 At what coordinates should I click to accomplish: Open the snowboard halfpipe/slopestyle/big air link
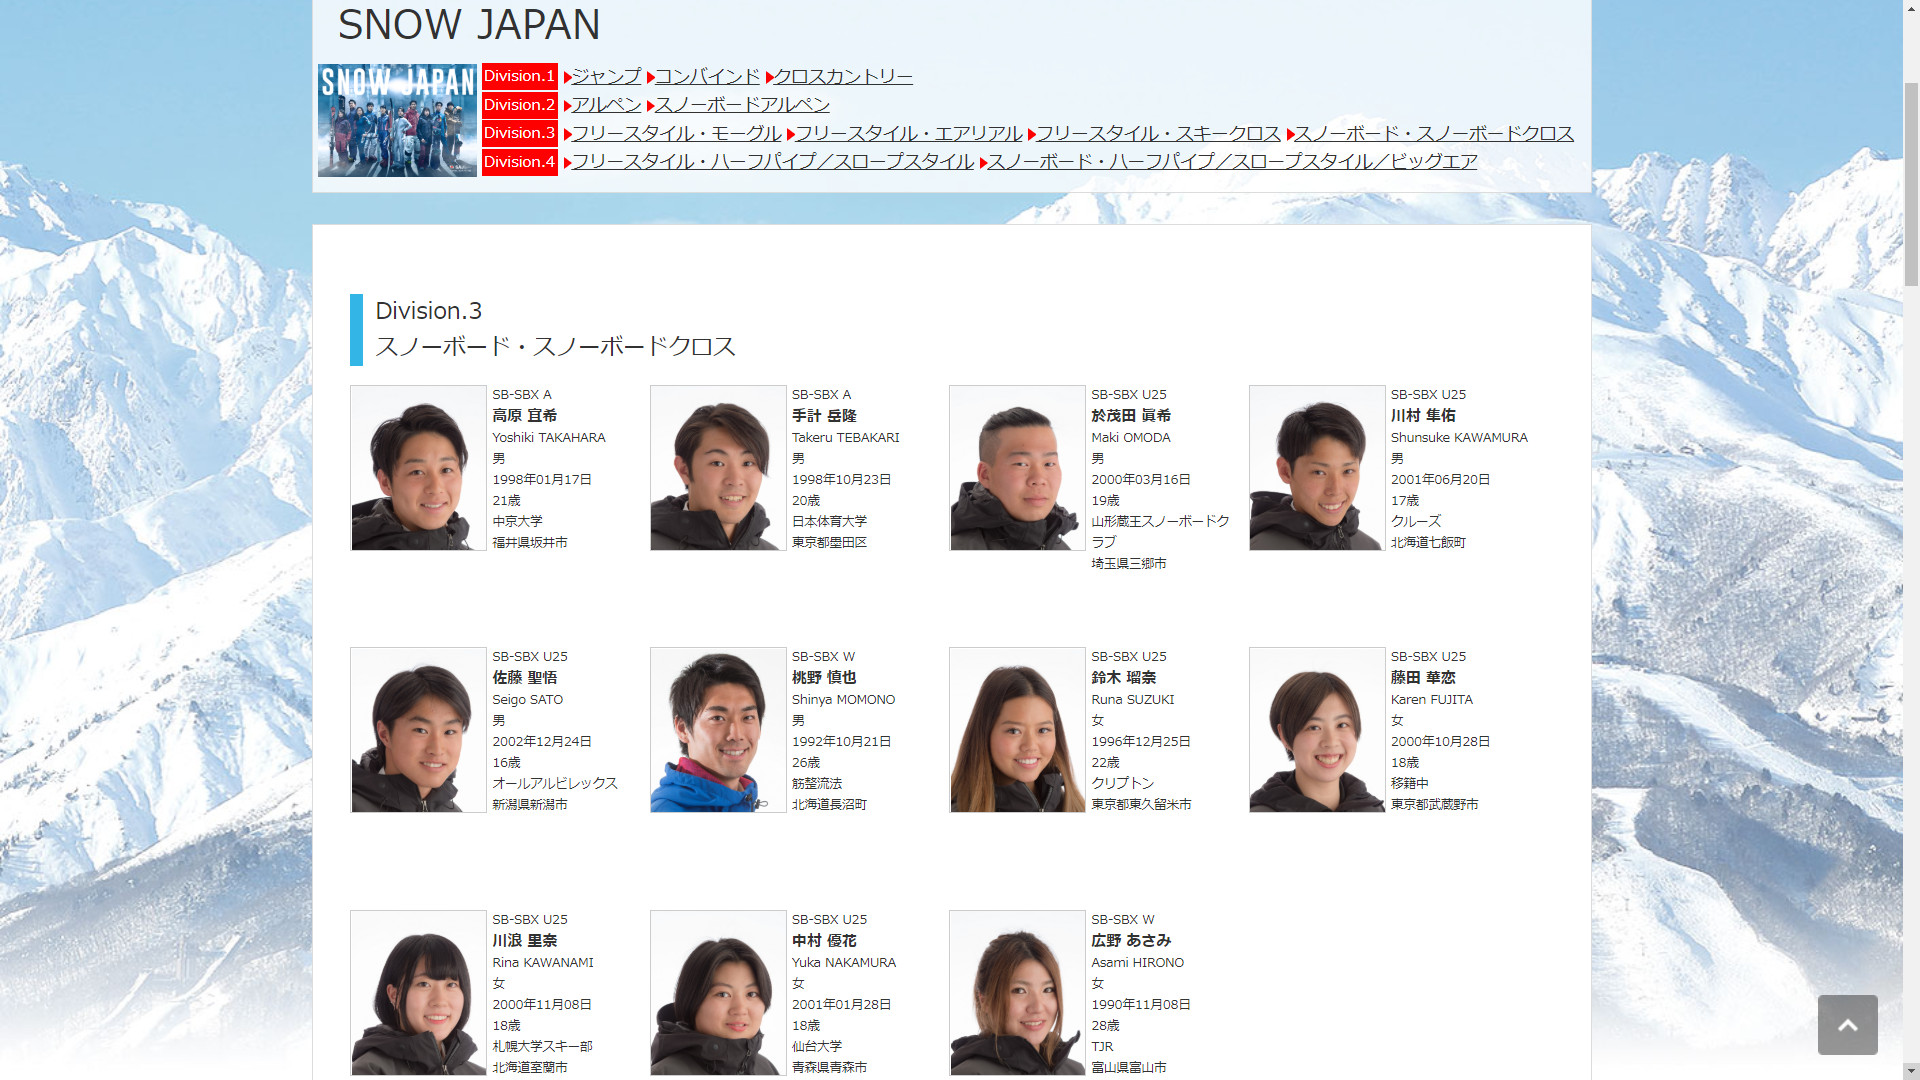click(x=1232, y=162)
